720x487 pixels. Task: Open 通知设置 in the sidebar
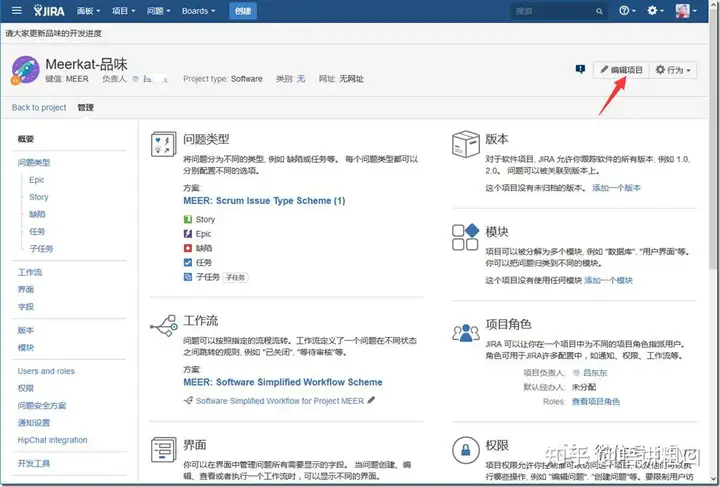pyautogui.click(x=34, y=423)
